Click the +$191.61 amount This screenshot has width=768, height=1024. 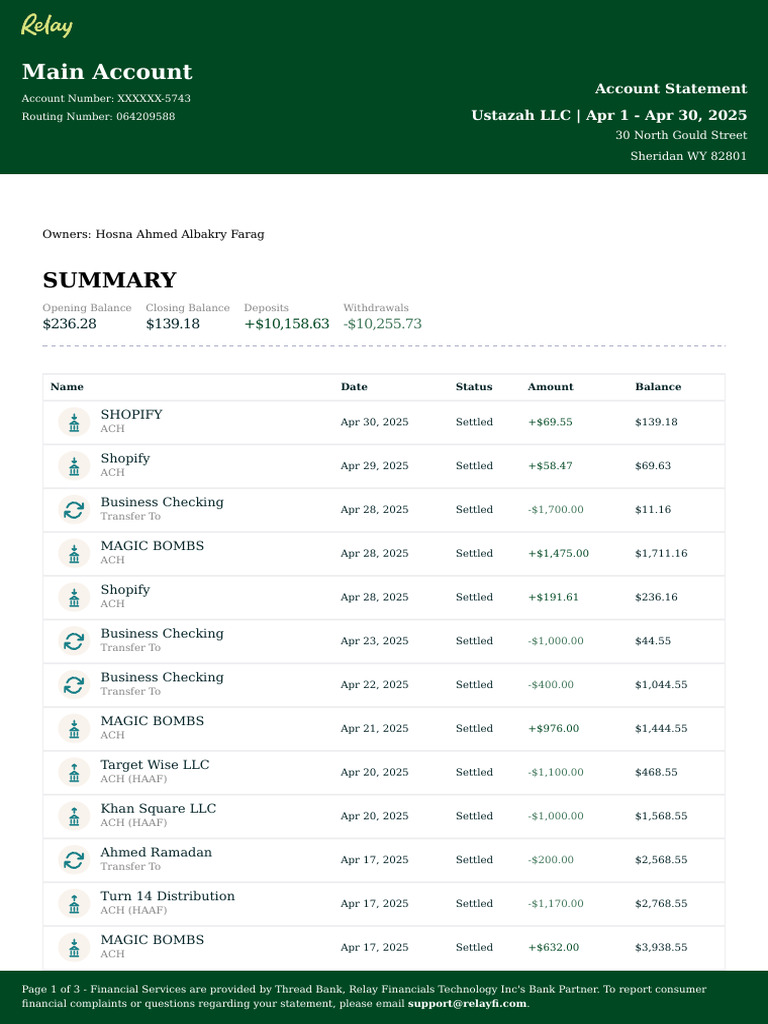pyautogui.click(x=553, y=598)
